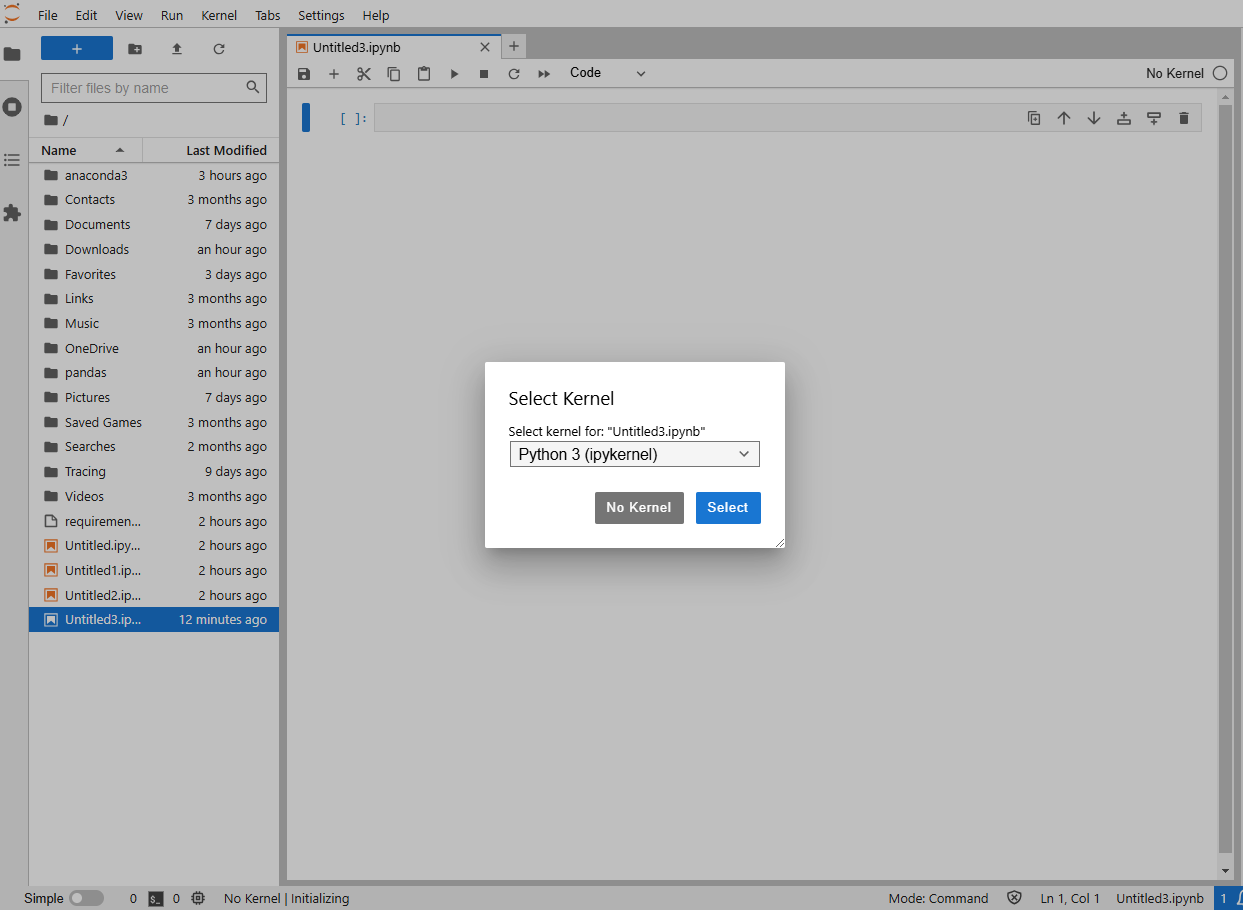
Task: Refresh the file browser list
Action: [x=219, y=49]
